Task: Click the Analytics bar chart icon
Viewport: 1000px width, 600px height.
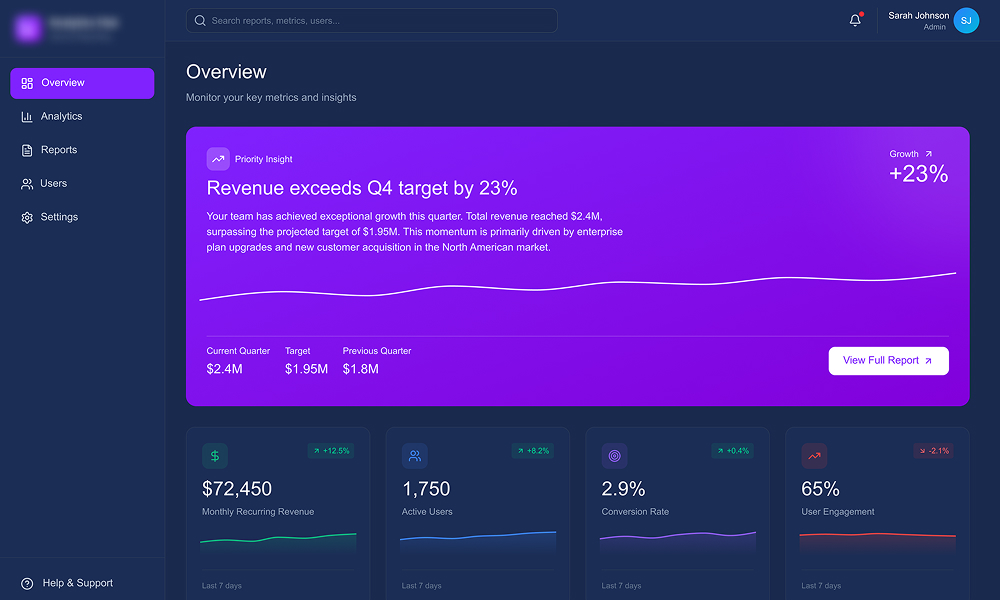Action: tap(25, 116)
